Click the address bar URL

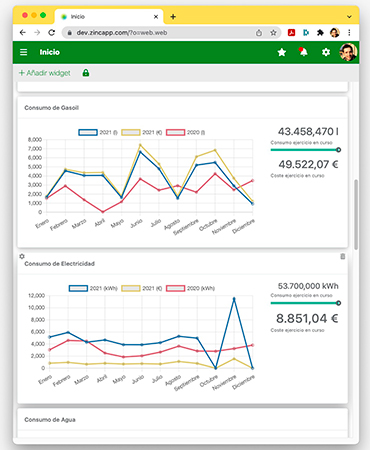122,33
